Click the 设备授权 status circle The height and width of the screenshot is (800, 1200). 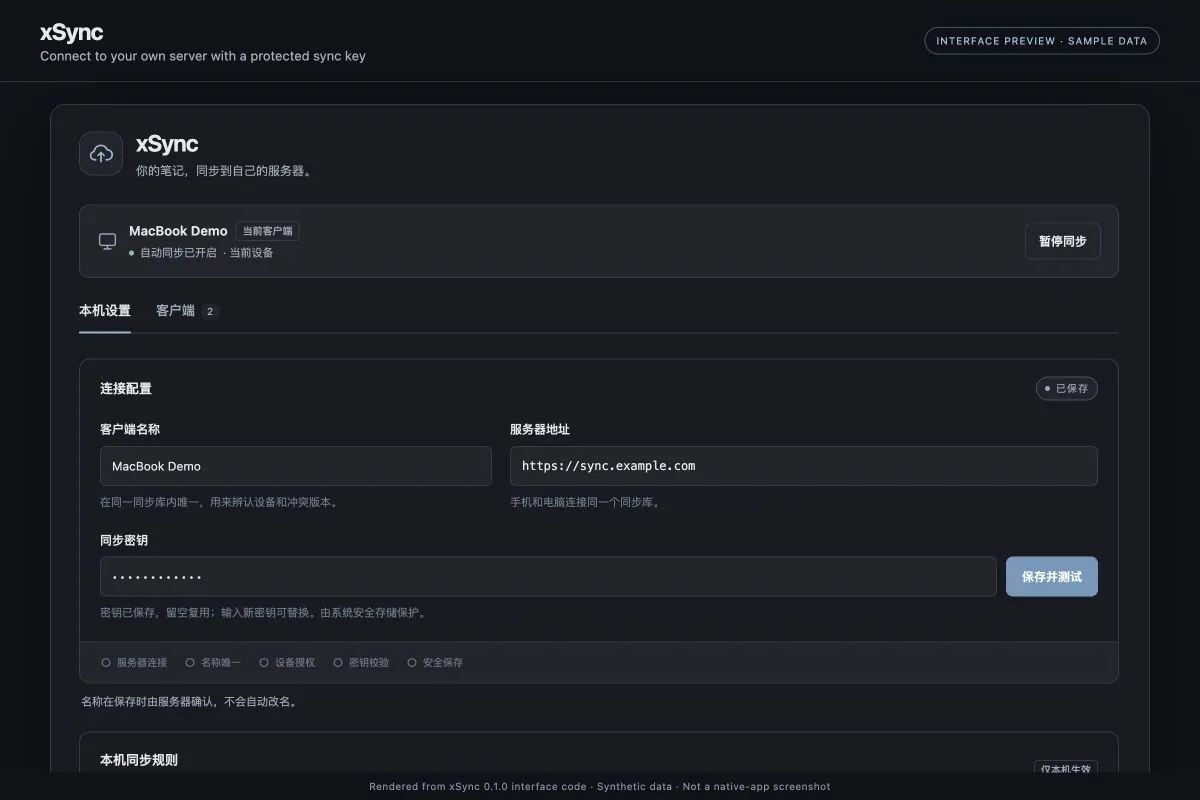coord(264,662)
